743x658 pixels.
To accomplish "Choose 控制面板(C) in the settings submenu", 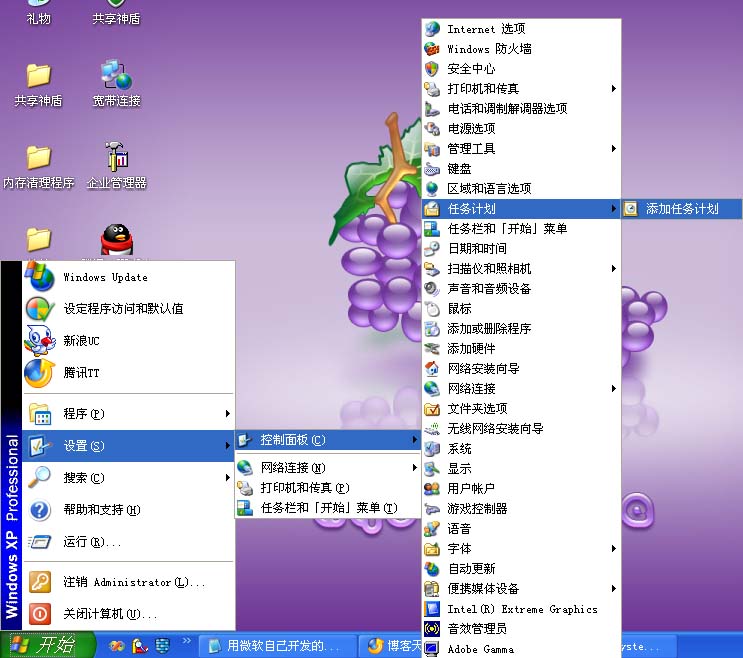I will coord(328,440).
